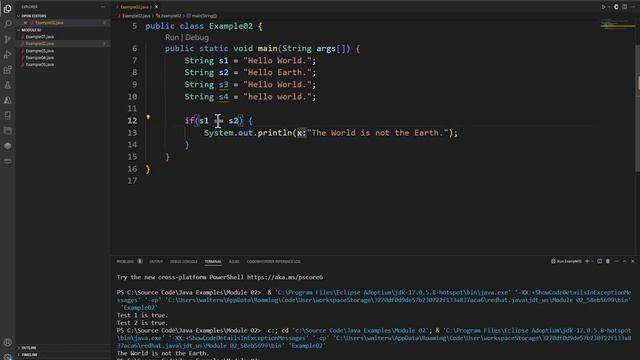Screen dimensions: 640x360
Task: Open the Extensions view in activity bar
Action: 7,70
